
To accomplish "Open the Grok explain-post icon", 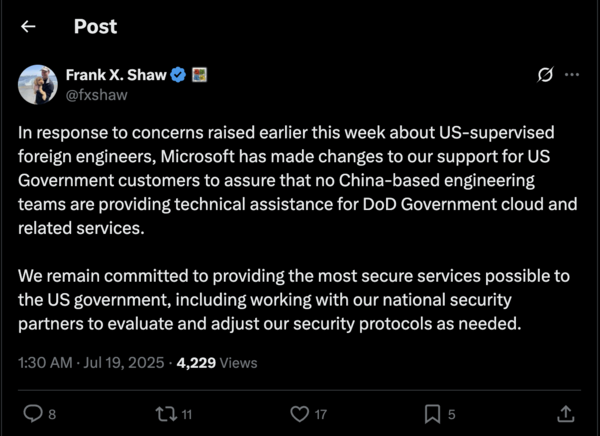I will (x=545, y=75).
